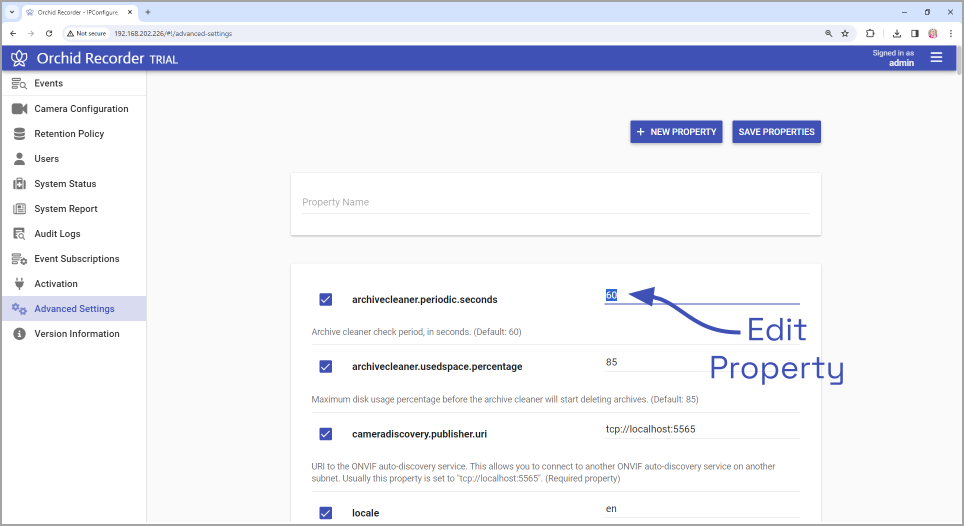
Task: Bookmark this page with star icon
Action: (x=845, y=34)
